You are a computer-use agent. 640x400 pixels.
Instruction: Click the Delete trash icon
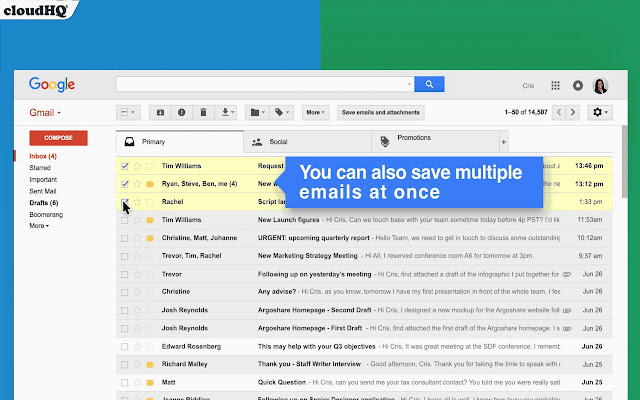203,112
